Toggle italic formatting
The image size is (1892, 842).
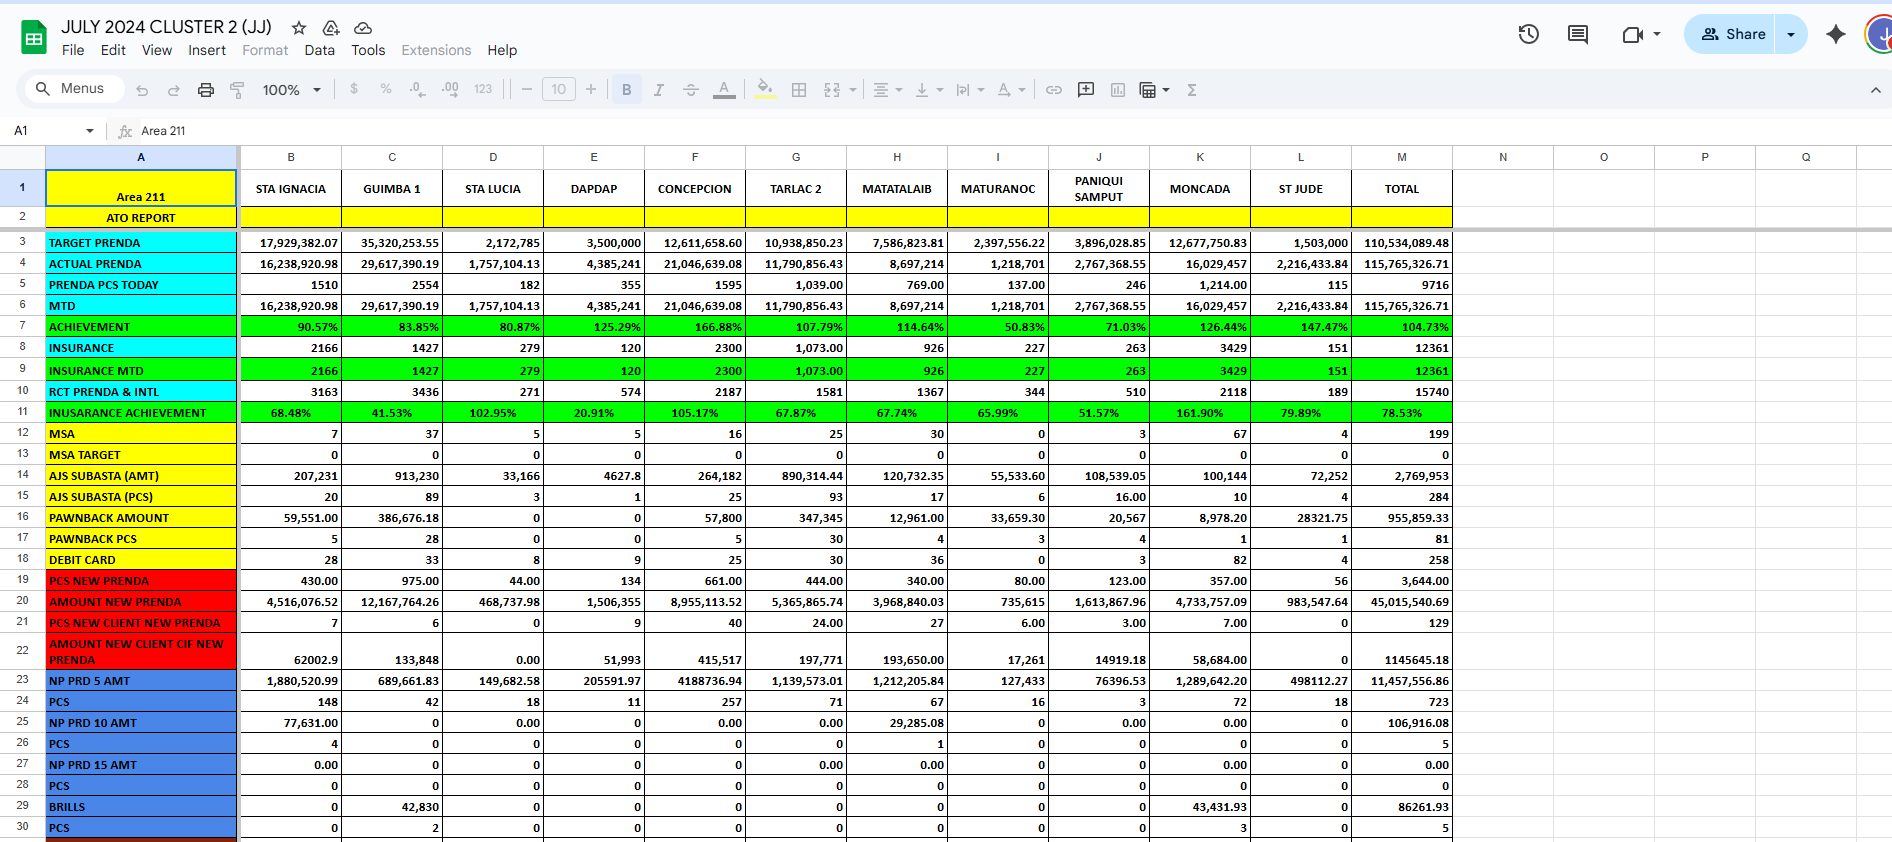pos(658,90)
